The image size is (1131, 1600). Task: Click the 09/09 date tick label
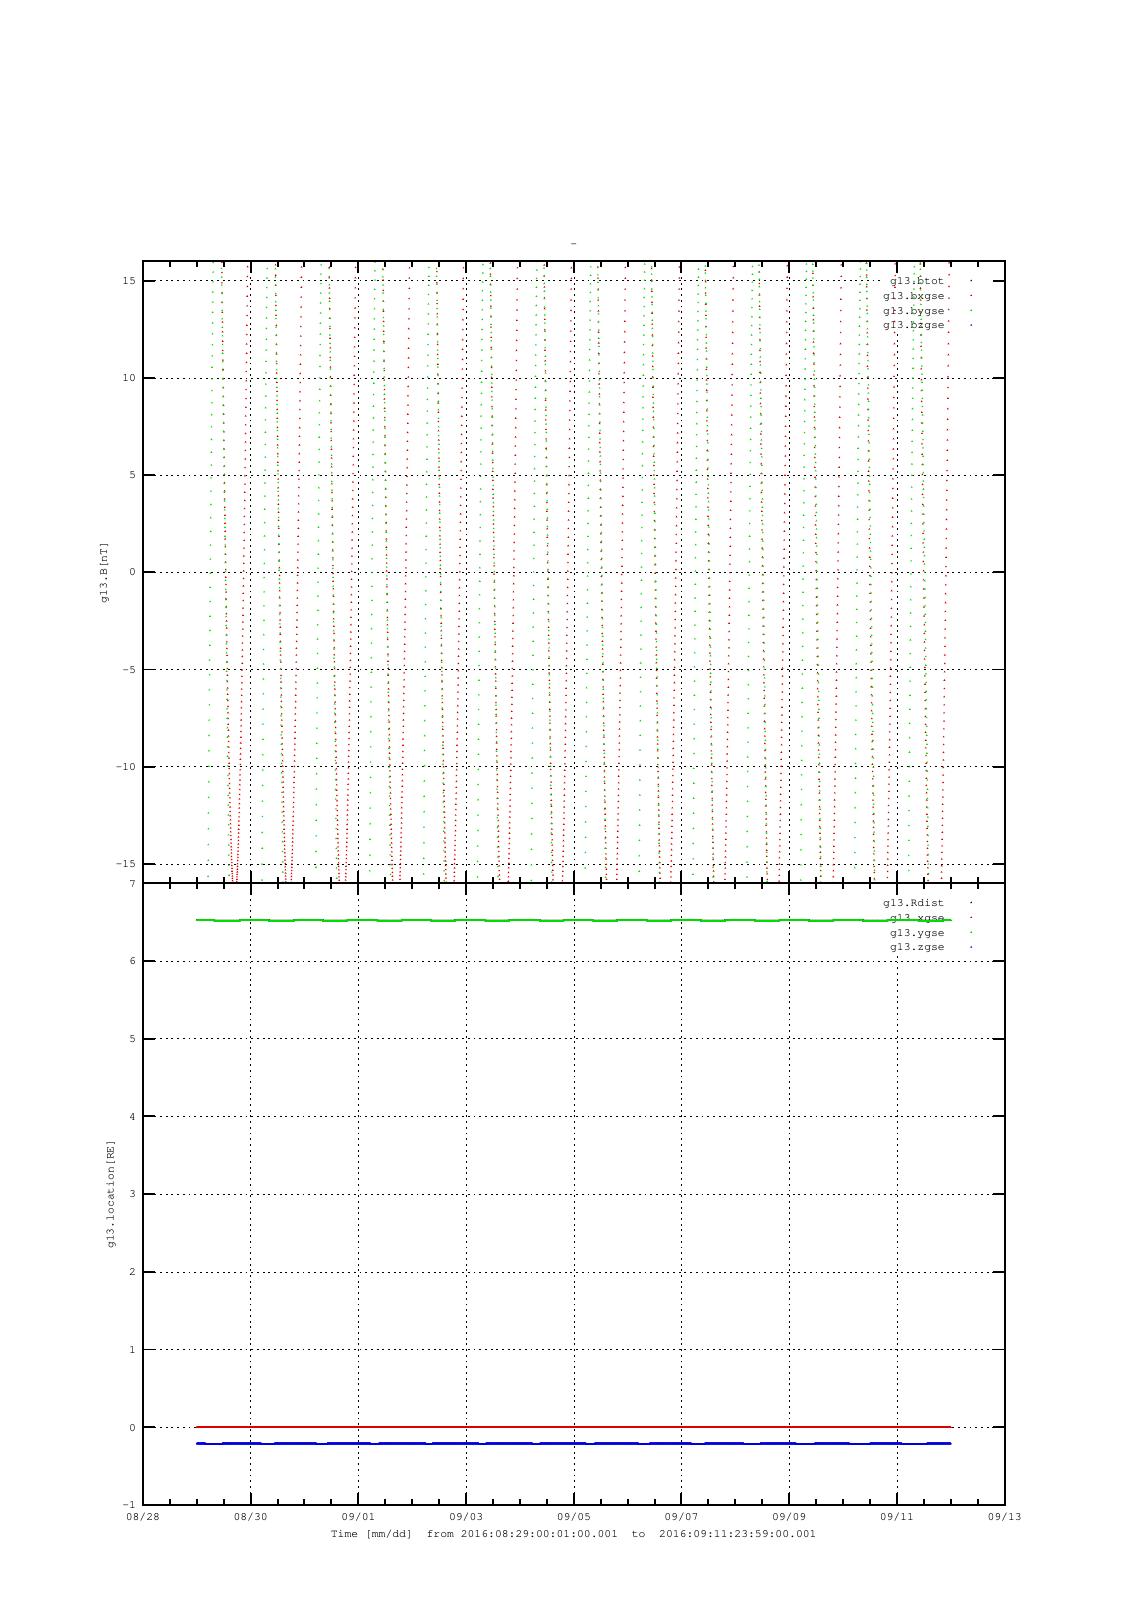pyautogui.click(x=789, y=1517)
